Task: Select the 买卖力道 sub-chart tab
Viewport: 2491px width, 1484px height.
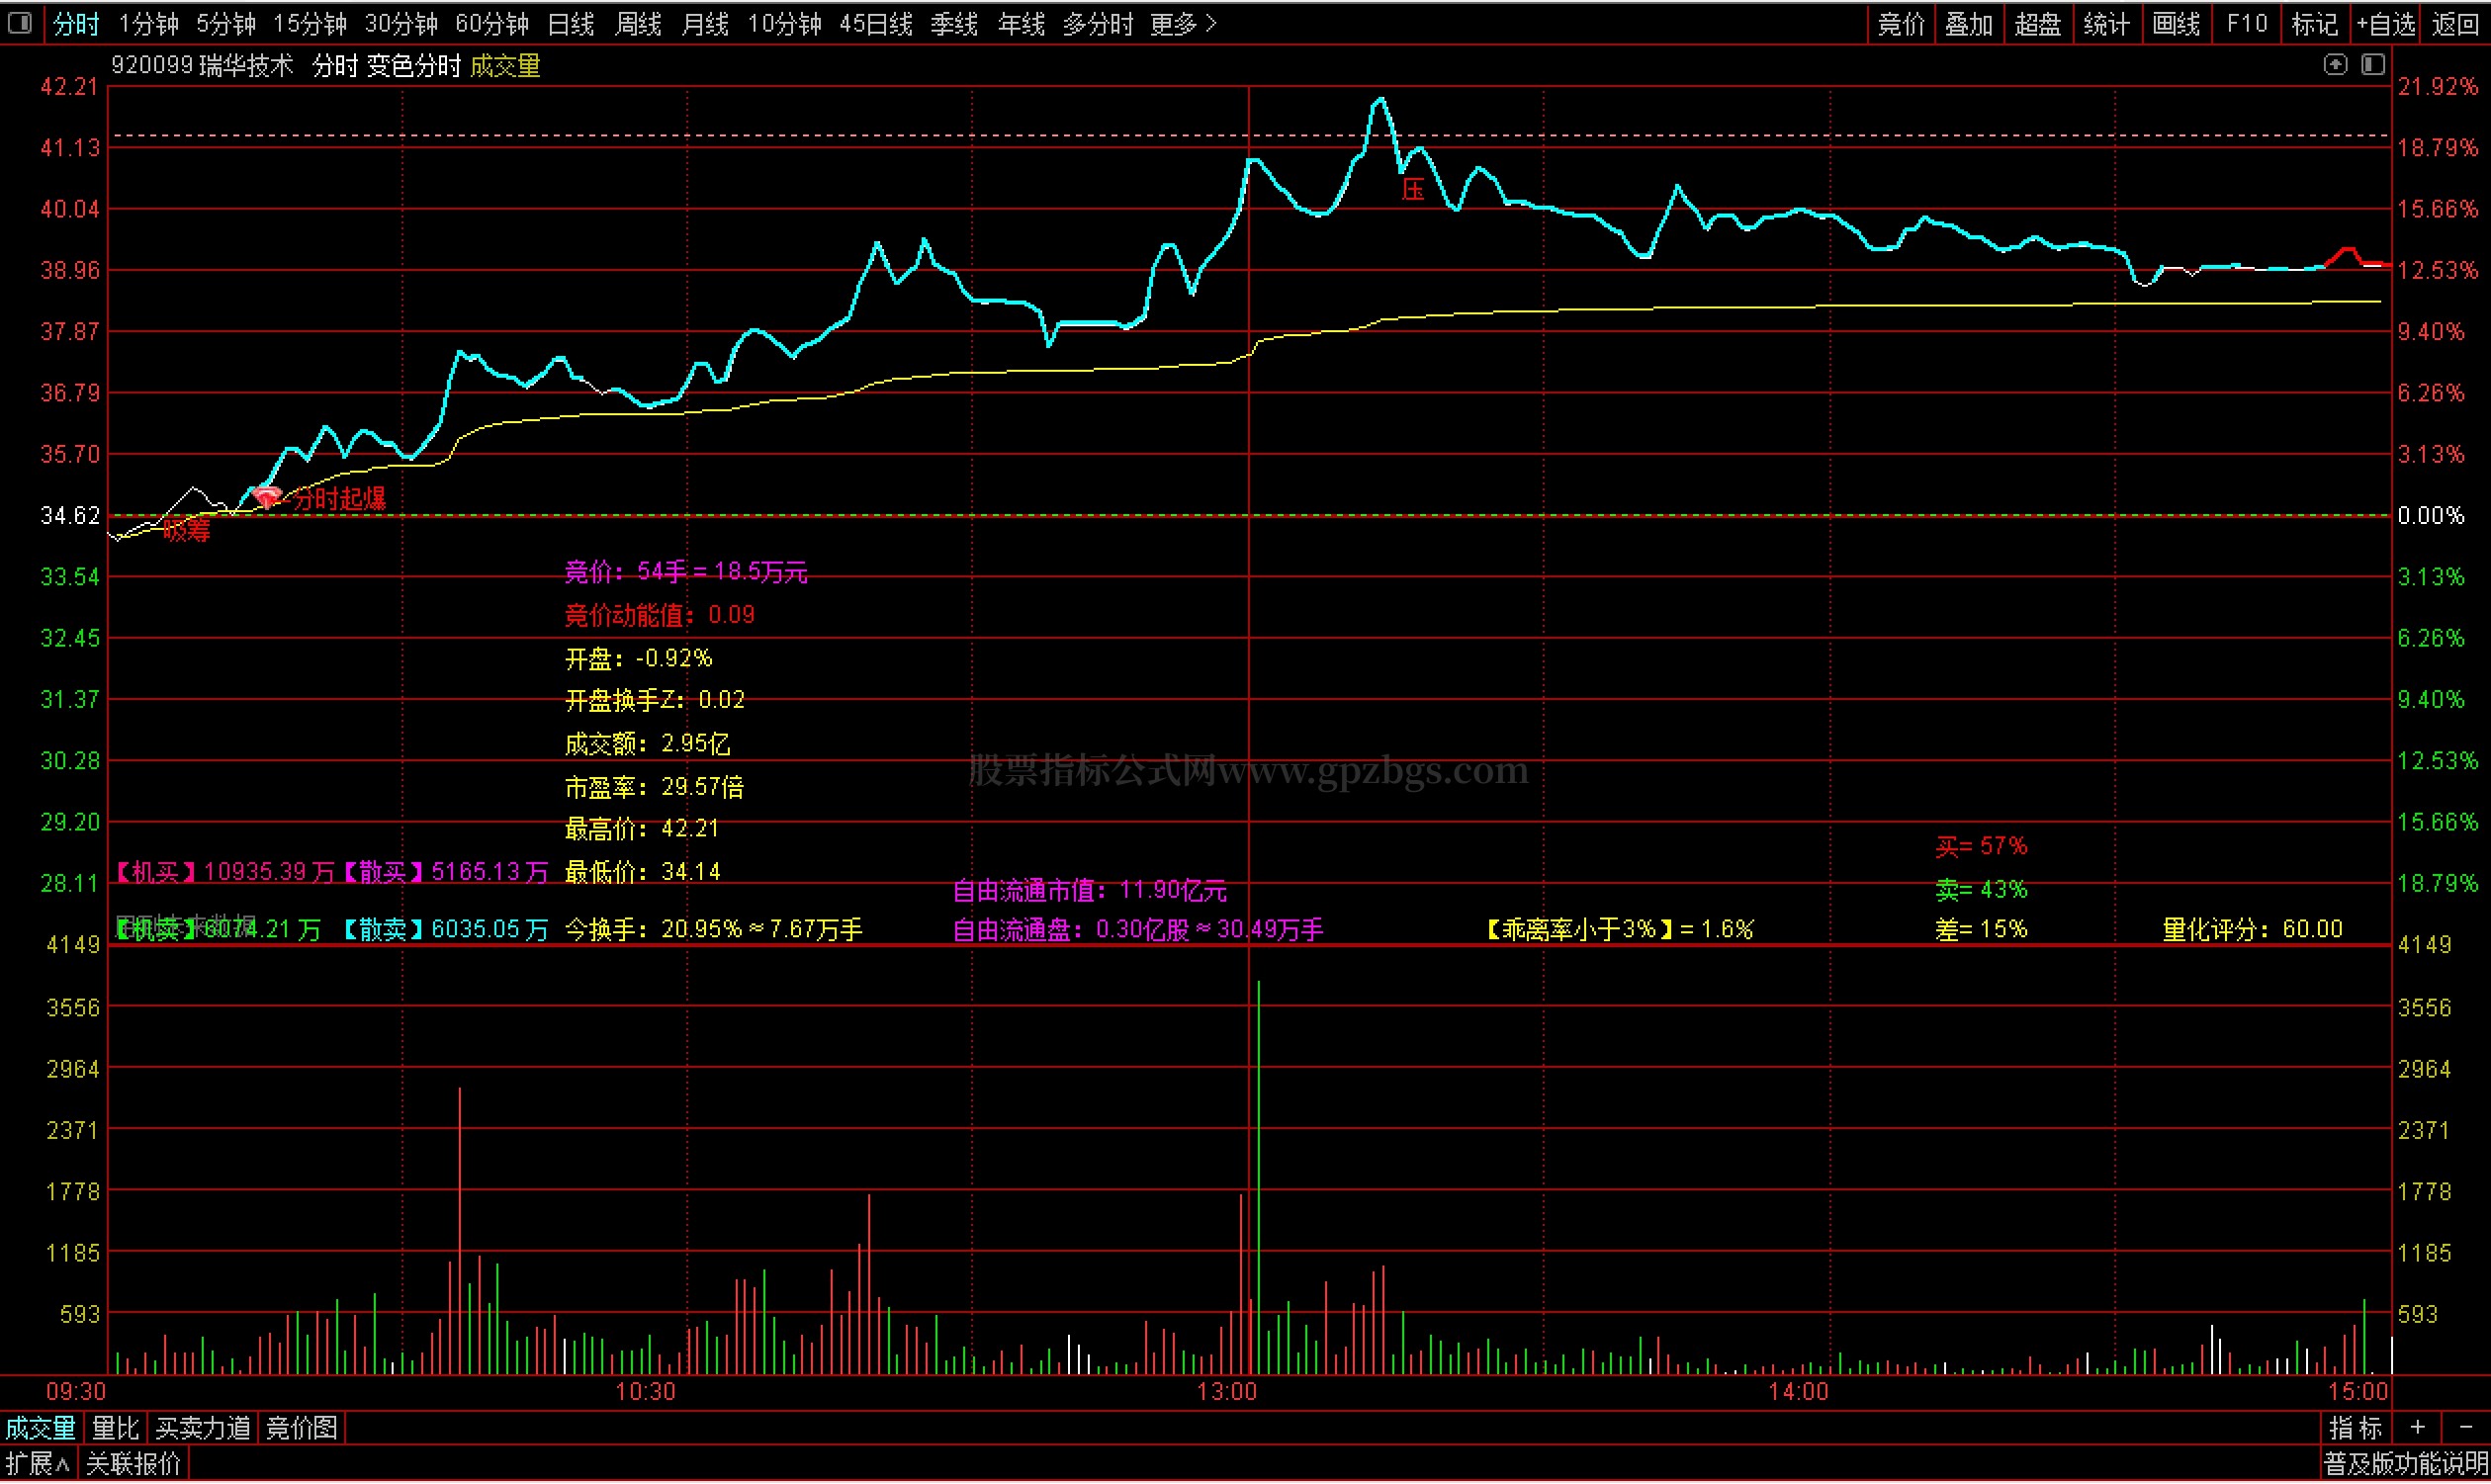Action: point(203,1428)
